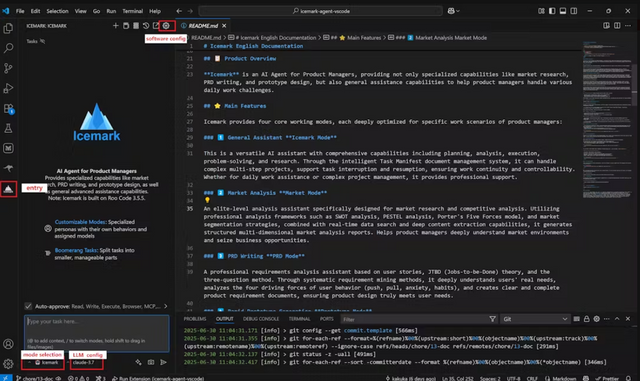Image resolution: width=640 pixels, height=381 pixels.
Task: Click the add image camera icon
Action: click(151, 362)
